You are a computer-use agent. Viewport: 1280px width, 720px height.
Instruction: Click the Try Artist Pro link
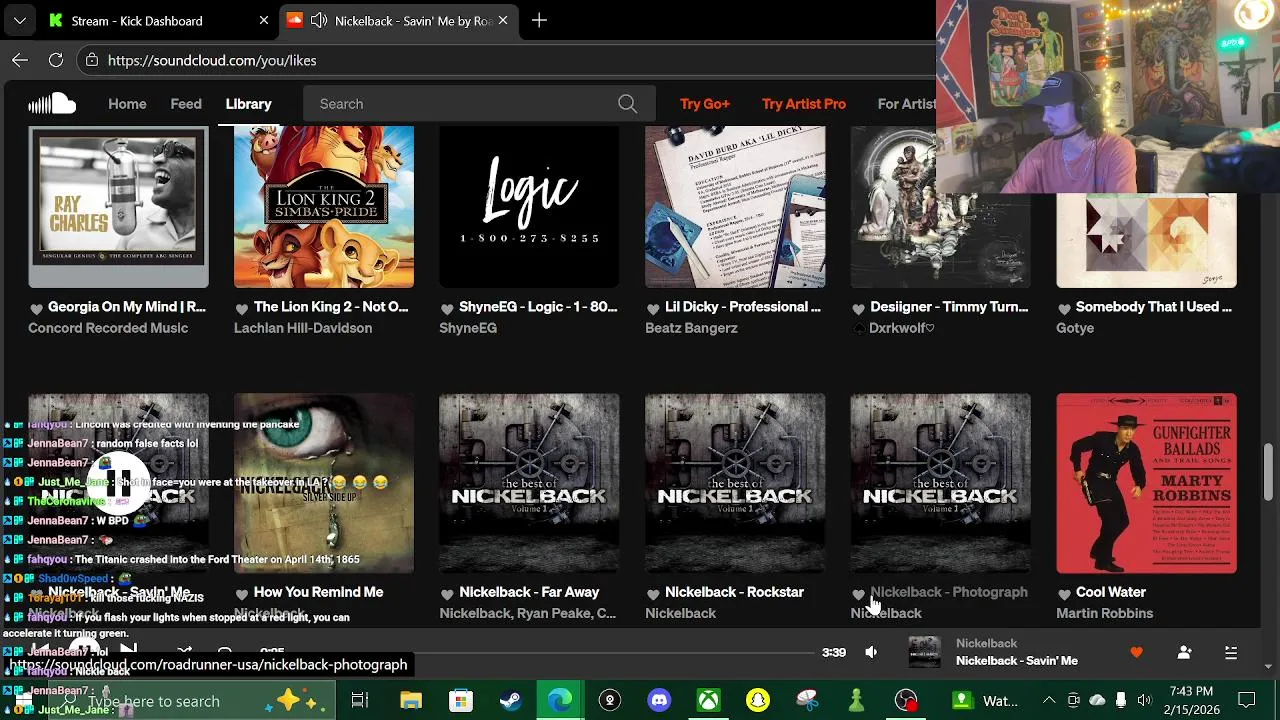[x=804, y=104]
